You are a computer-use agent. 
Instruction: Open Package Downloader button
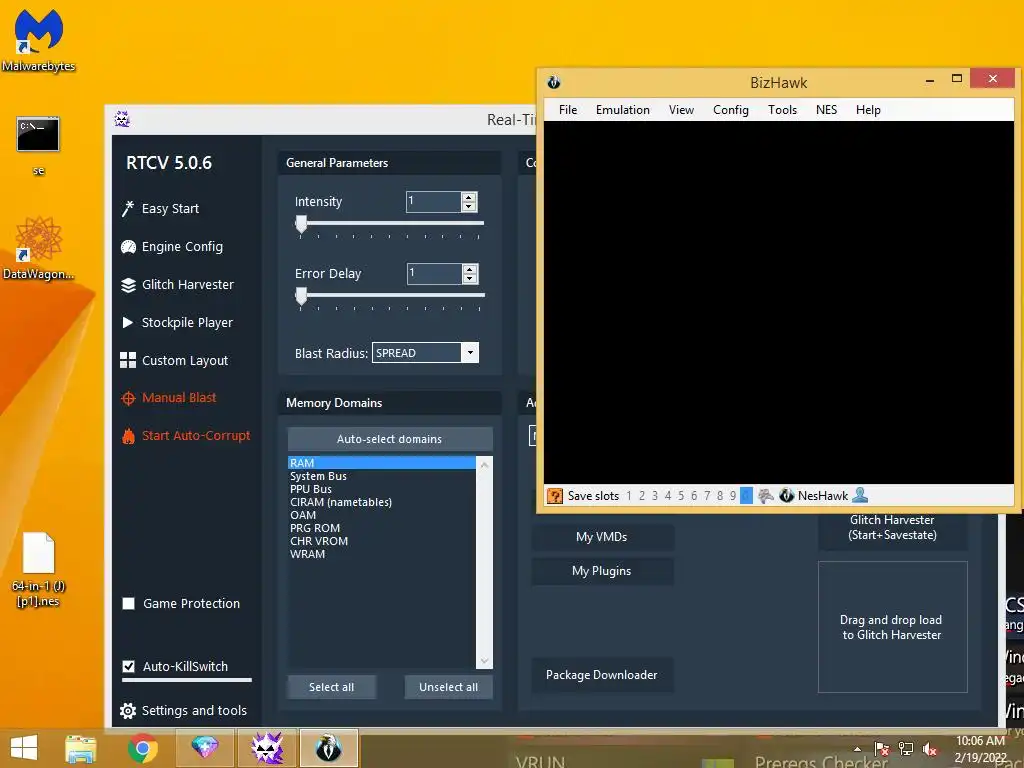pyautogui.click(x=601, y=675)
